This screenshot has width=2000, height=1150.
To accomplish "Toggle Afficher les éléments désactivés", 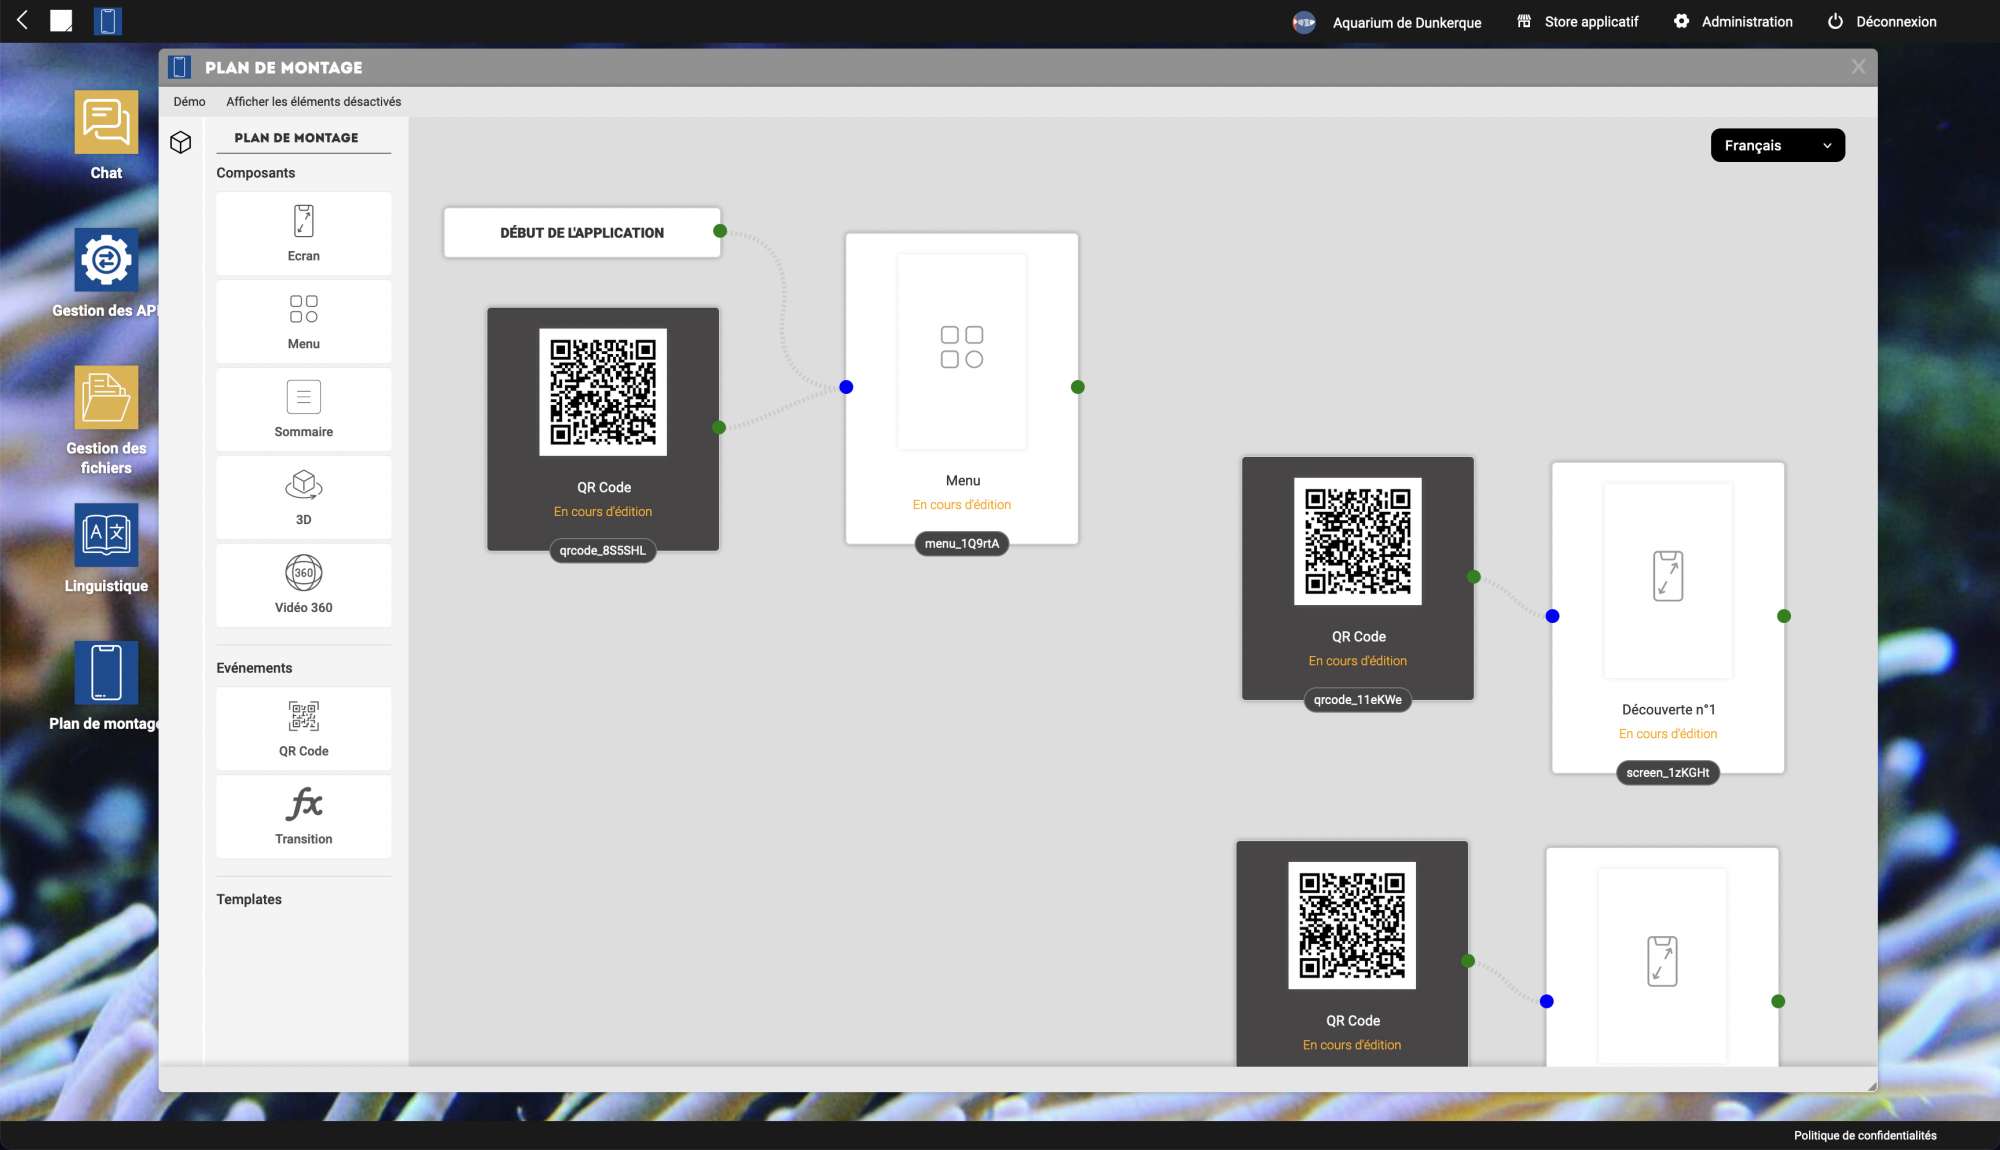I will click(x=313, y=102).
